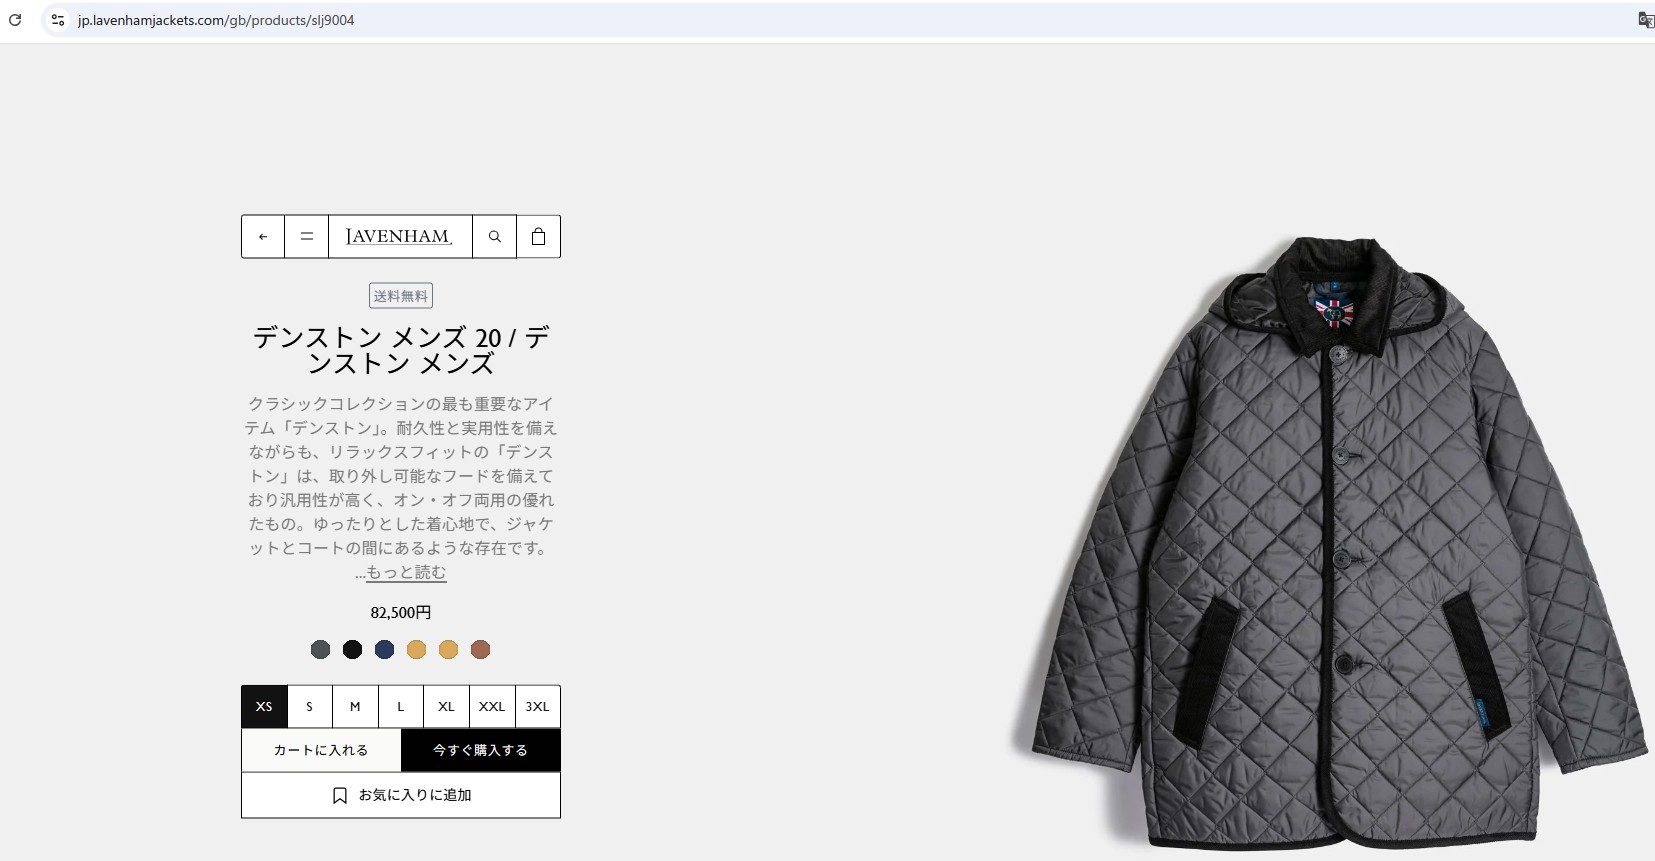Click カートに入れる add to cart button
Viewport: 1655px width, 861px height.
pos(321,751)
